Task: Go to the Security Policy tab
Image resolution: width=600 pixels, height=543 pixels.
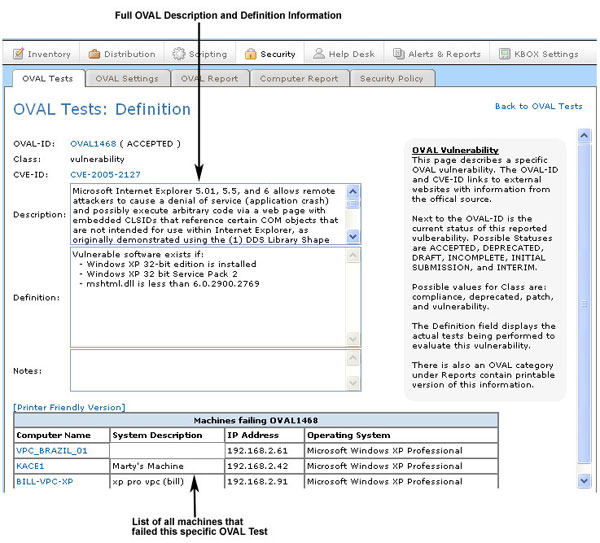Action: pyautogui.click(x=391, y=78)
